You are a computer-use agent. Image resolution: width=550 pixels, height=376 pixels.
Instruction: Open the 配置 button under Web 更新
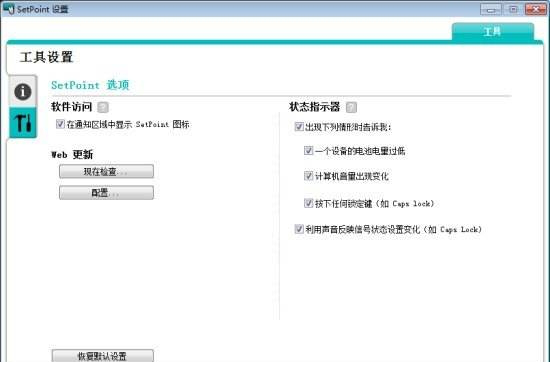(x=106, y=193)
